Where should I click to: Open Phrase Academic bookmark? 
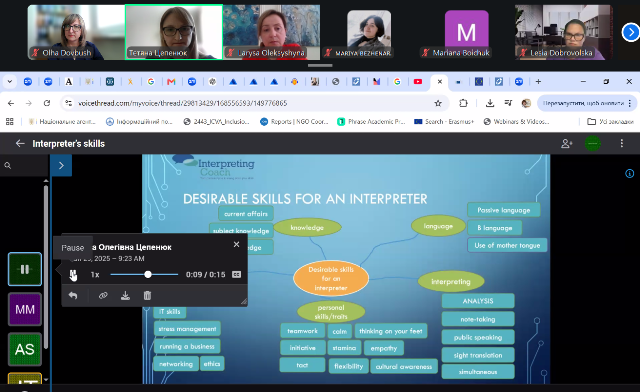click(x=371, y=121)
